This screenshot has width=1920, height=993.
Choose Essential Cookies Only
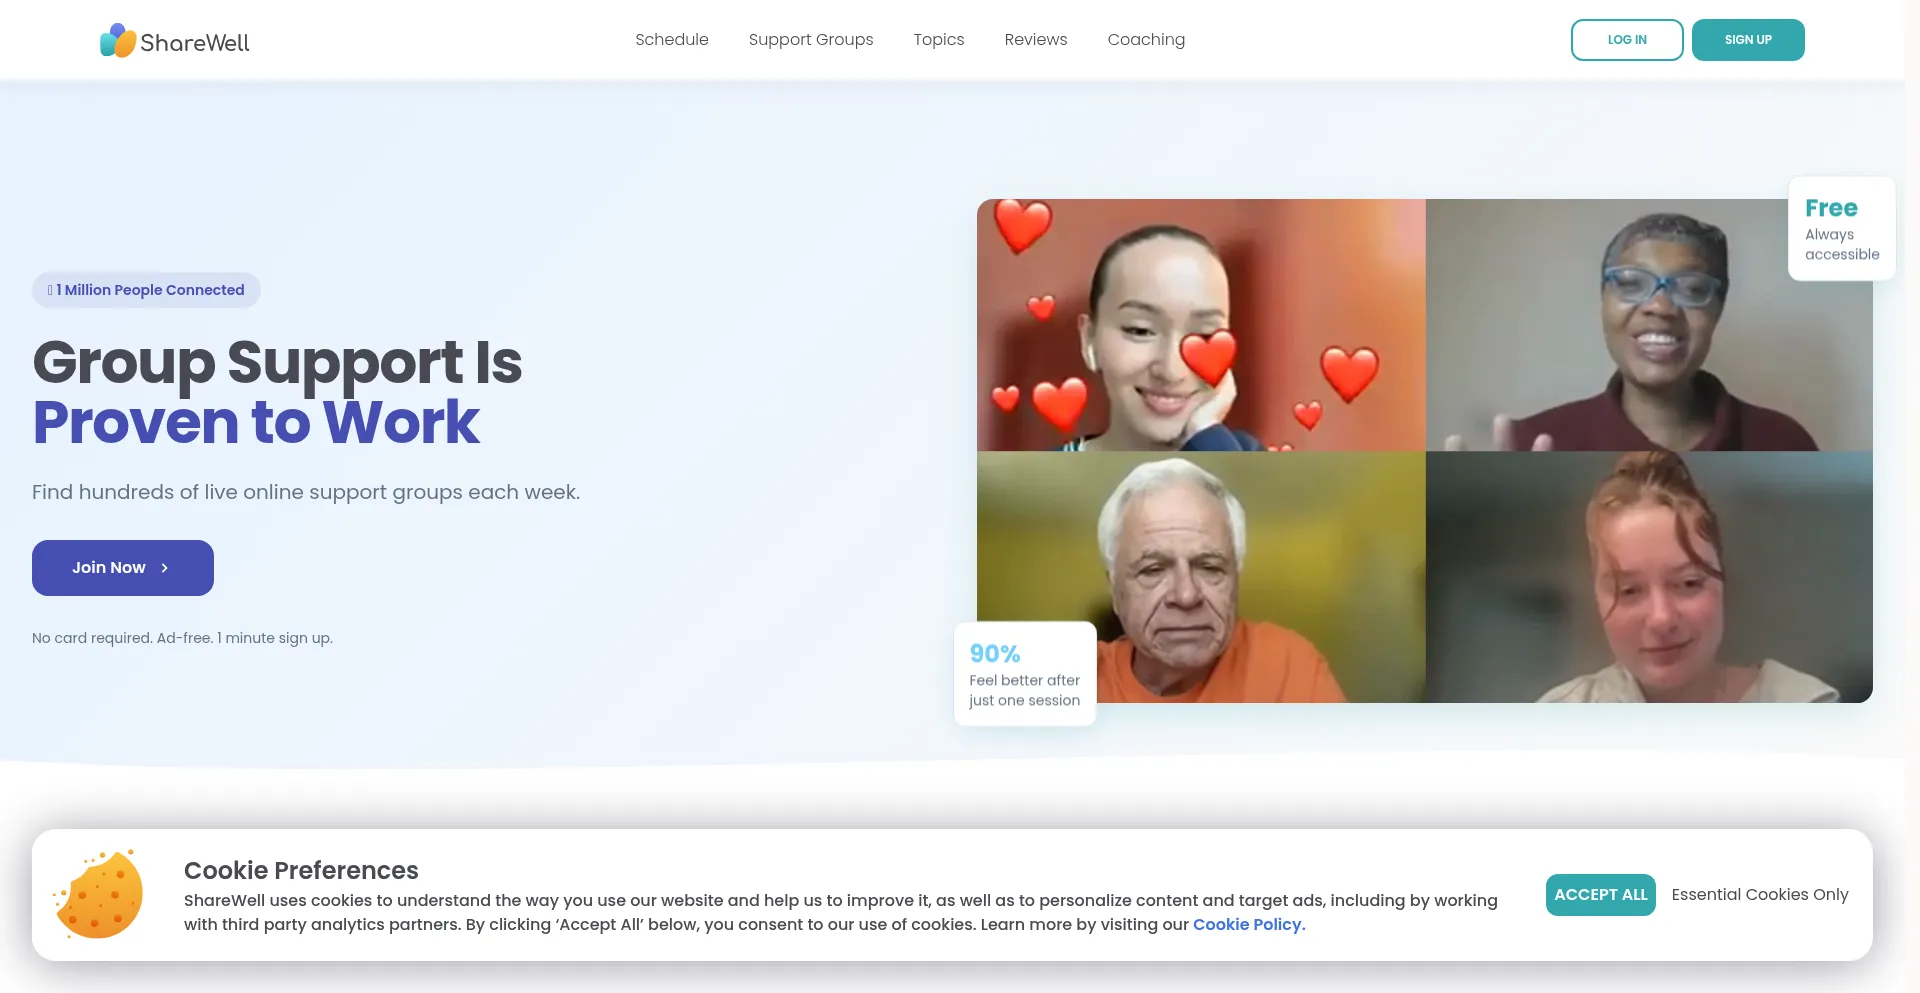(x=1760, y=895)
